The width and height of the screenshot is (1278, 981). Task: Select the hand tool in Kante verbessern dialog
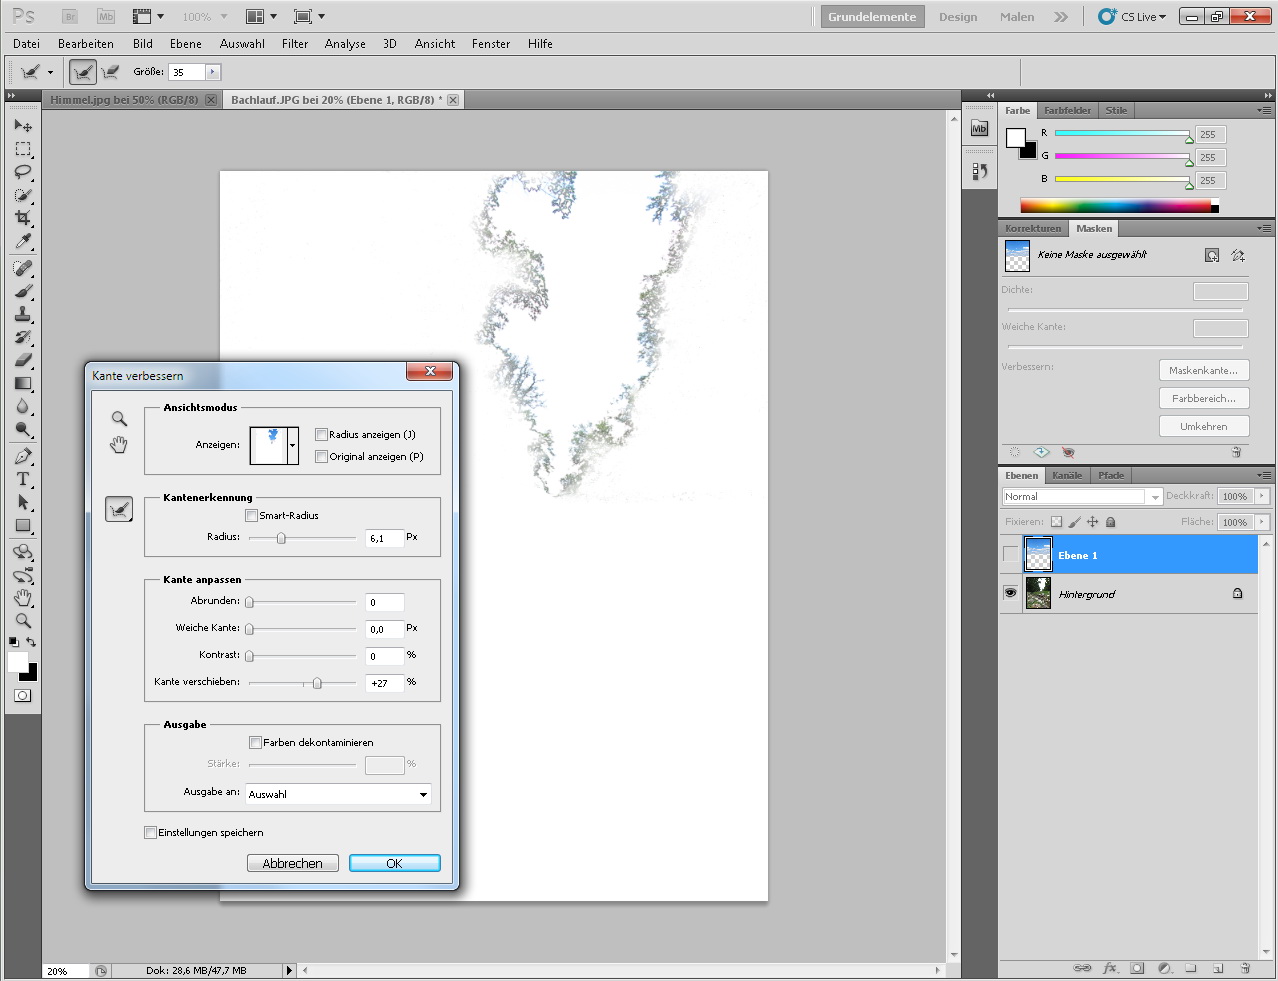[119, 445]
